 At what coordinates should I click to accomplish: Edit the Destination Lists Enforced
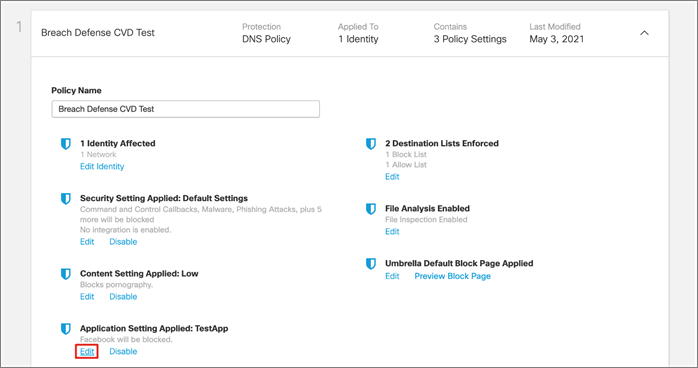pyautogui.click(x=392, y=177)
